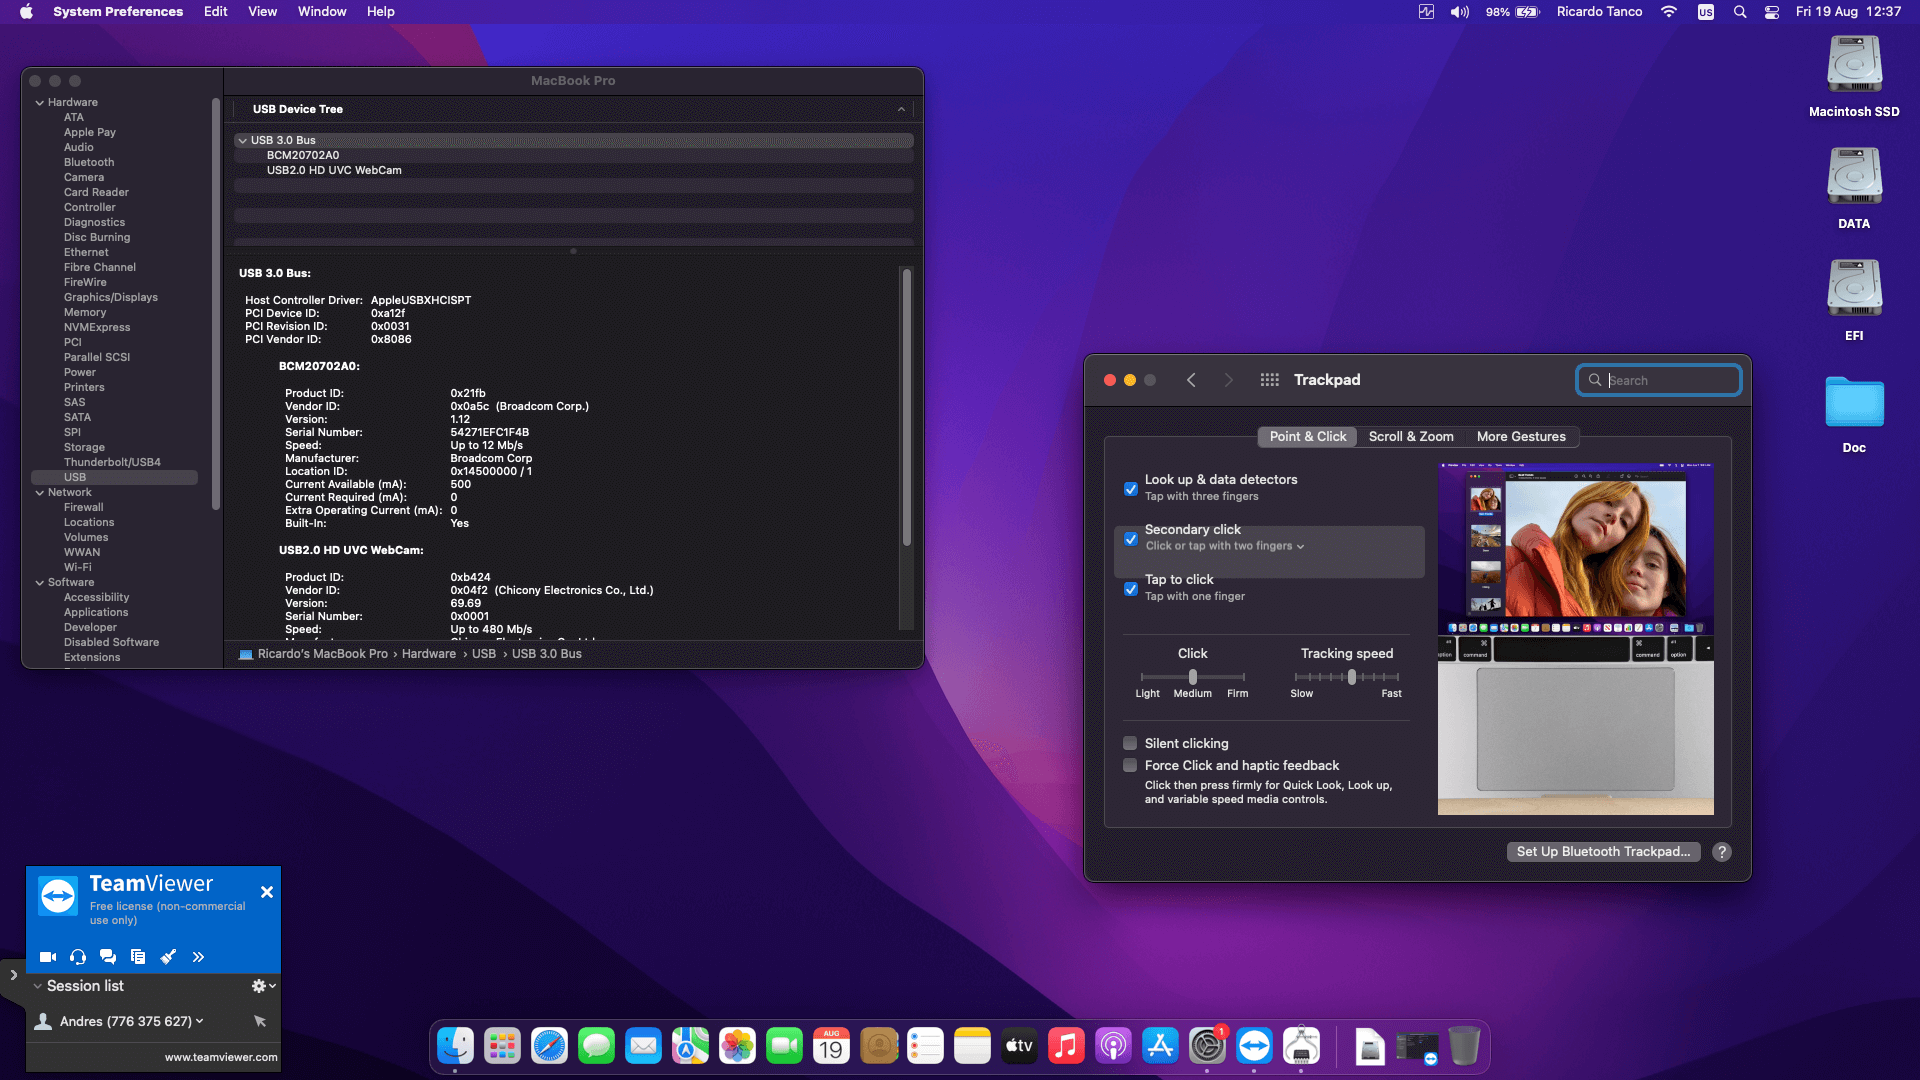Start a video call in TeamViewer panel
1920x1080 pixels.
click(x=47, y=957)
